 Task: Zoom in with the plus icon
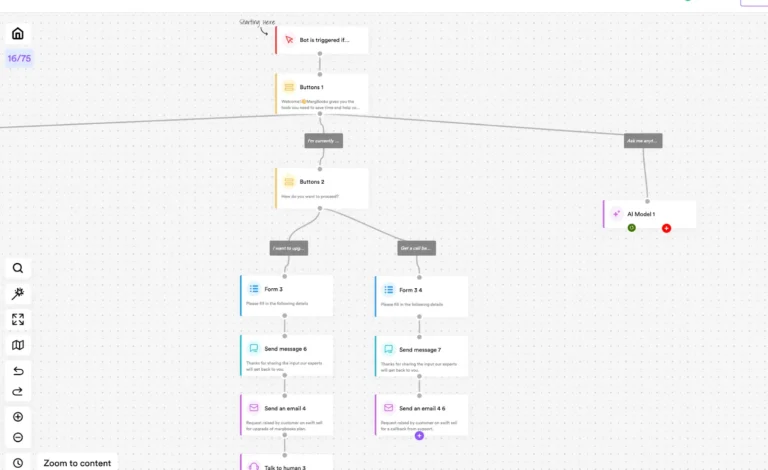pyautogui.click(x=18, y=417)
